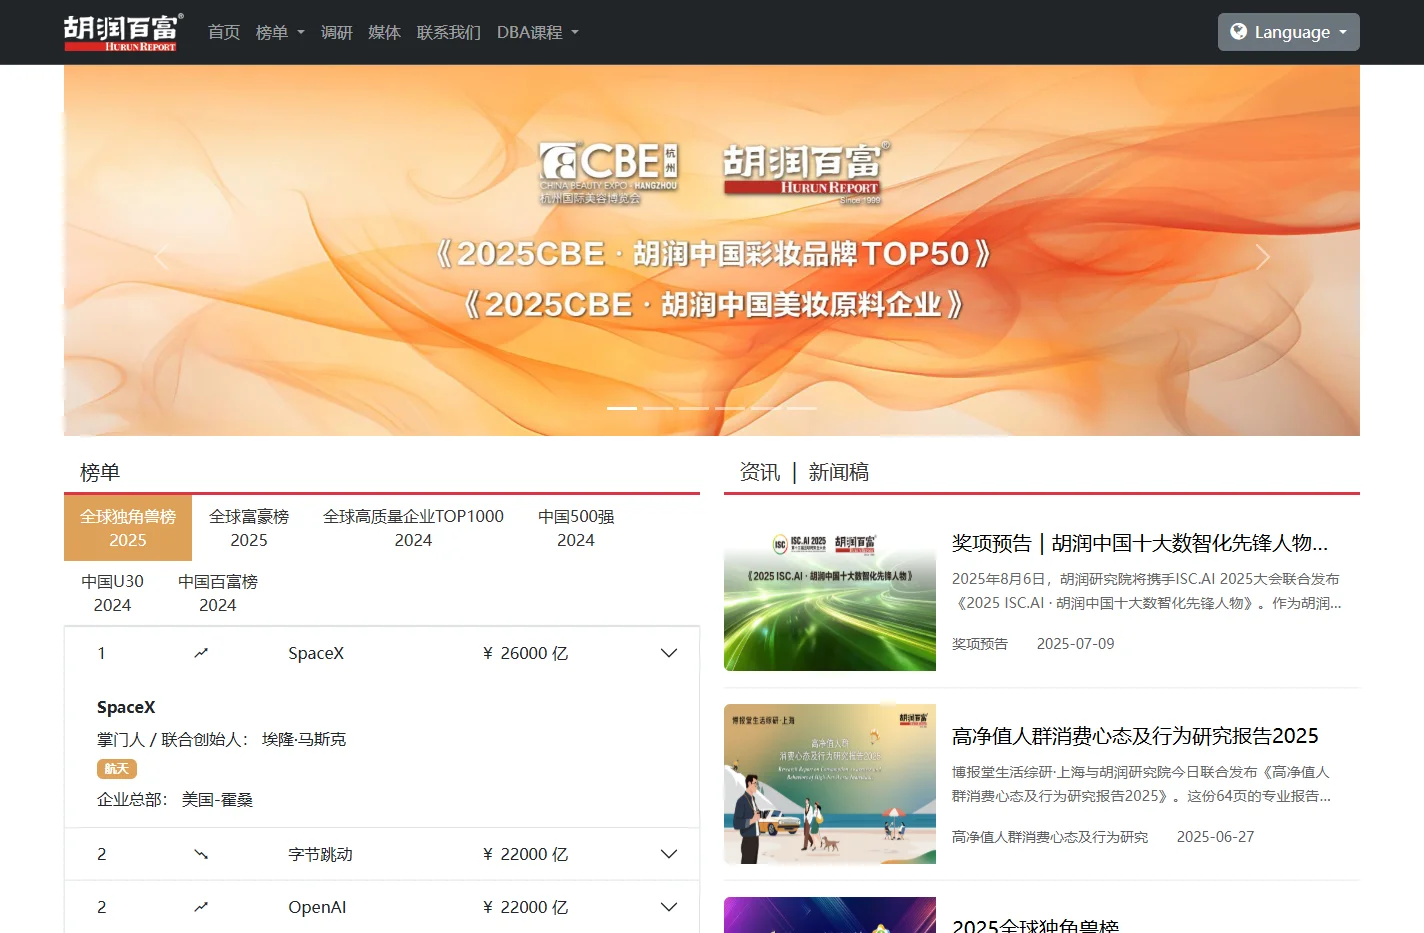Screen dimensions: 1424x933
Task: Select the 中国百富榜 2024 tab
Action: tap(218, 593)
